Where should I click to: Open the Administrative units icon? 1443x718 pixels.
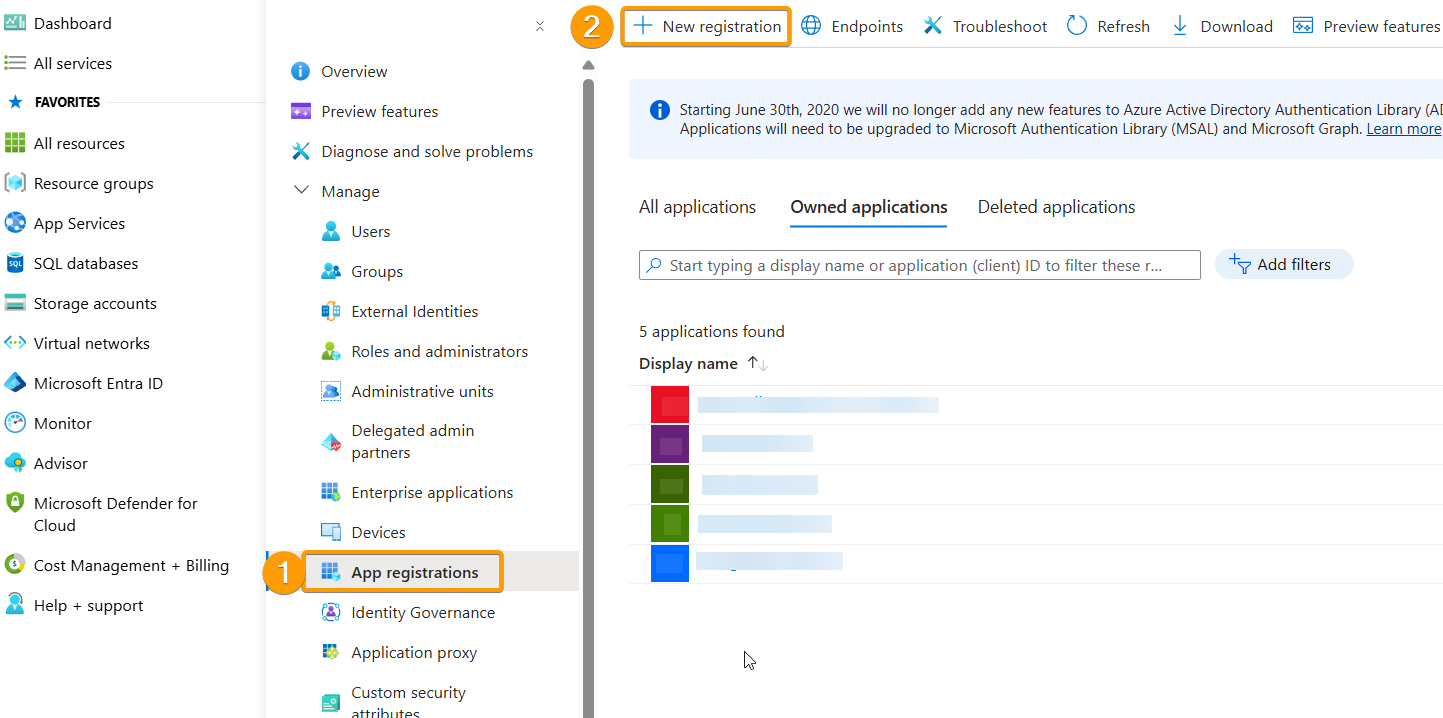click(x=331, y=391)
